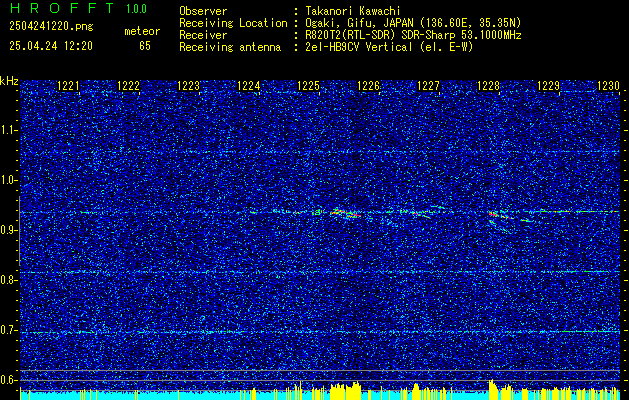
Task: Click the HROFFT program title
Action: [61, 8]
